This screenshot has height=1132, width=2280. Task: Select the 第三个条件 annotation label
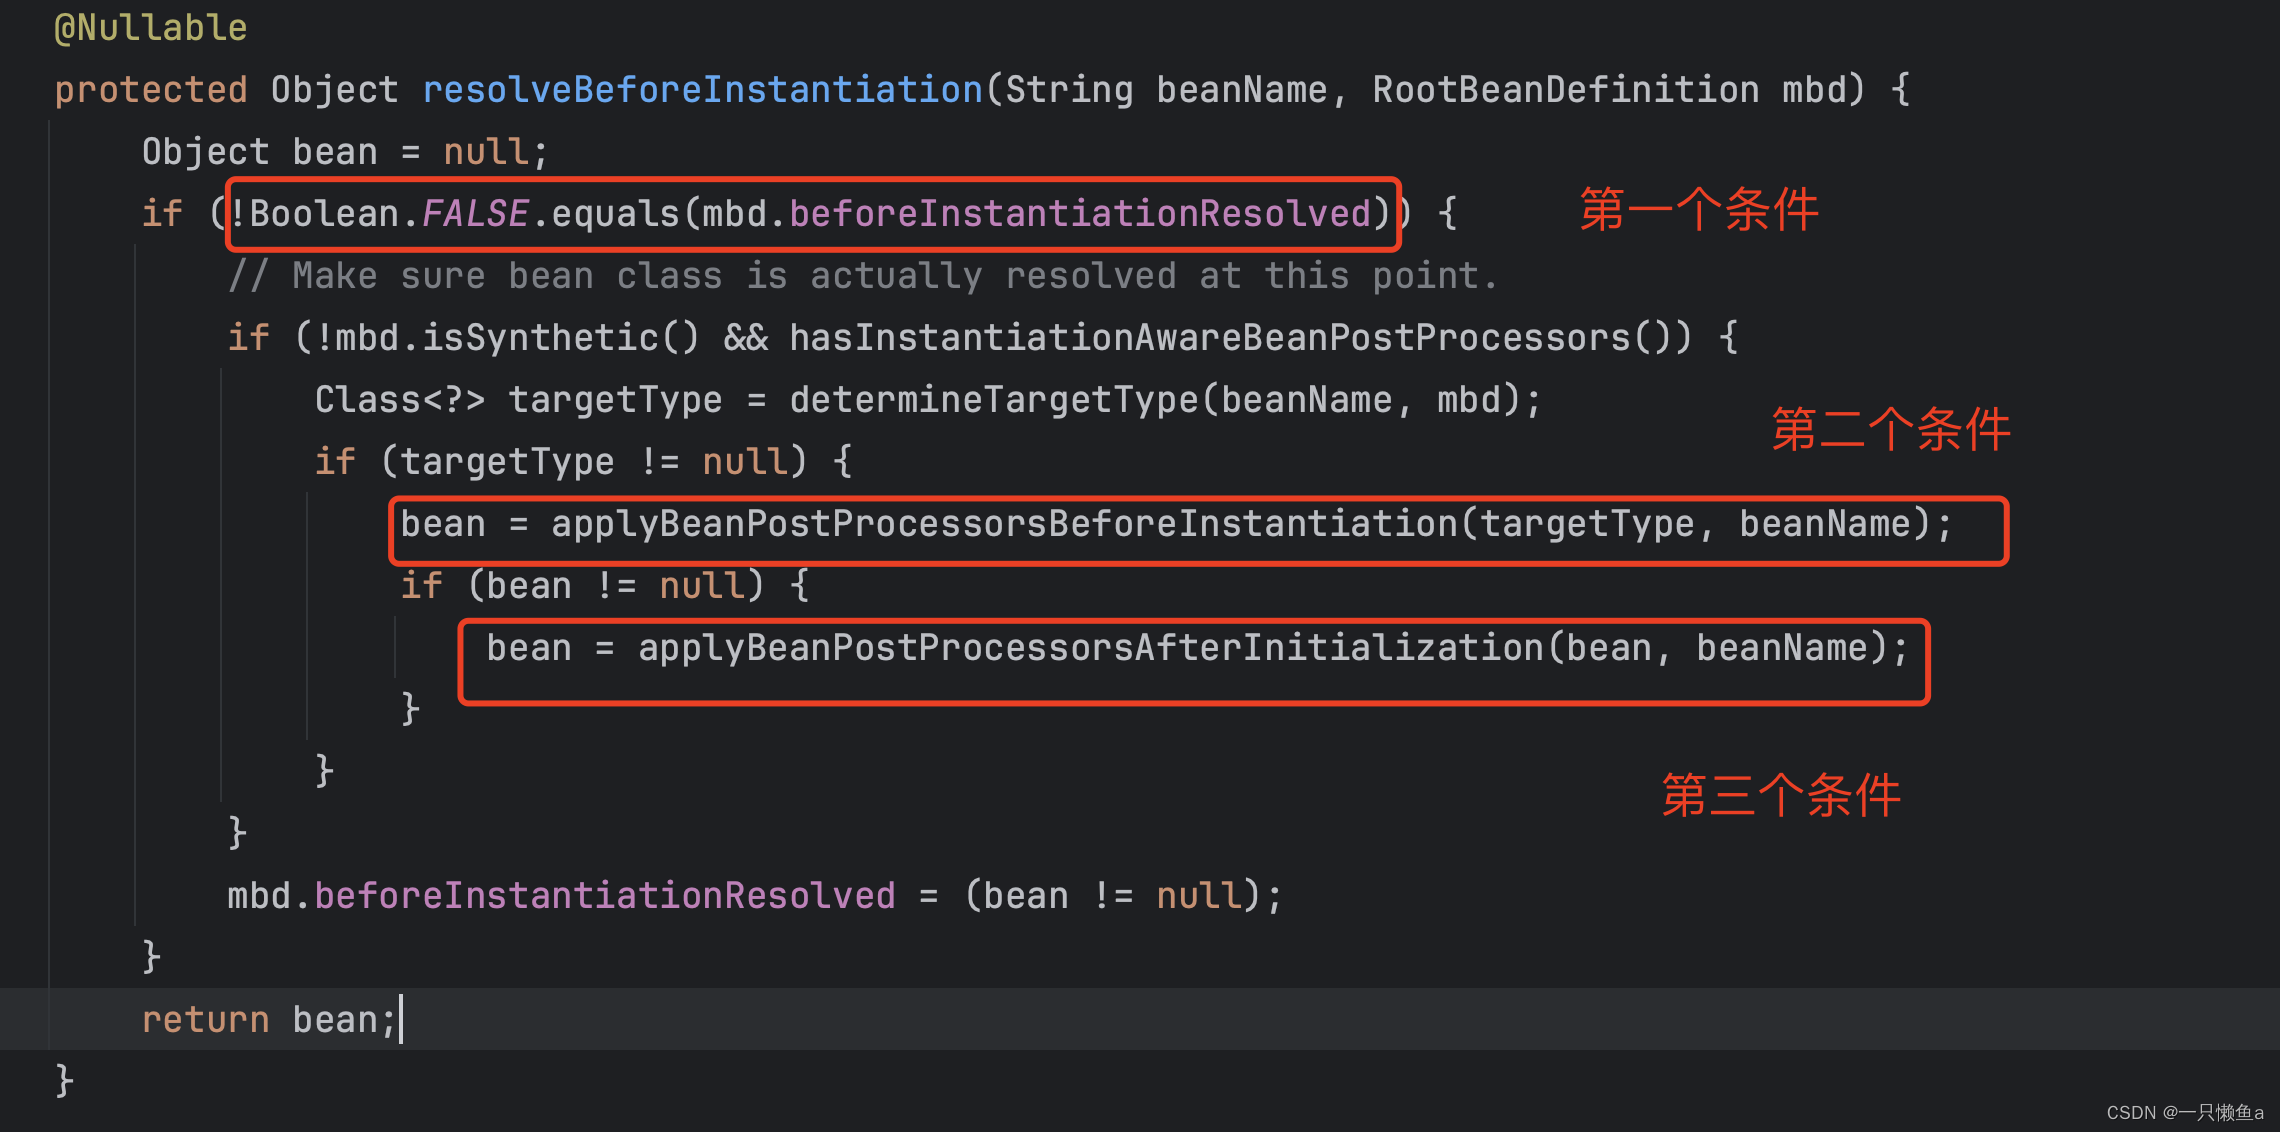tap(1780, 796)
